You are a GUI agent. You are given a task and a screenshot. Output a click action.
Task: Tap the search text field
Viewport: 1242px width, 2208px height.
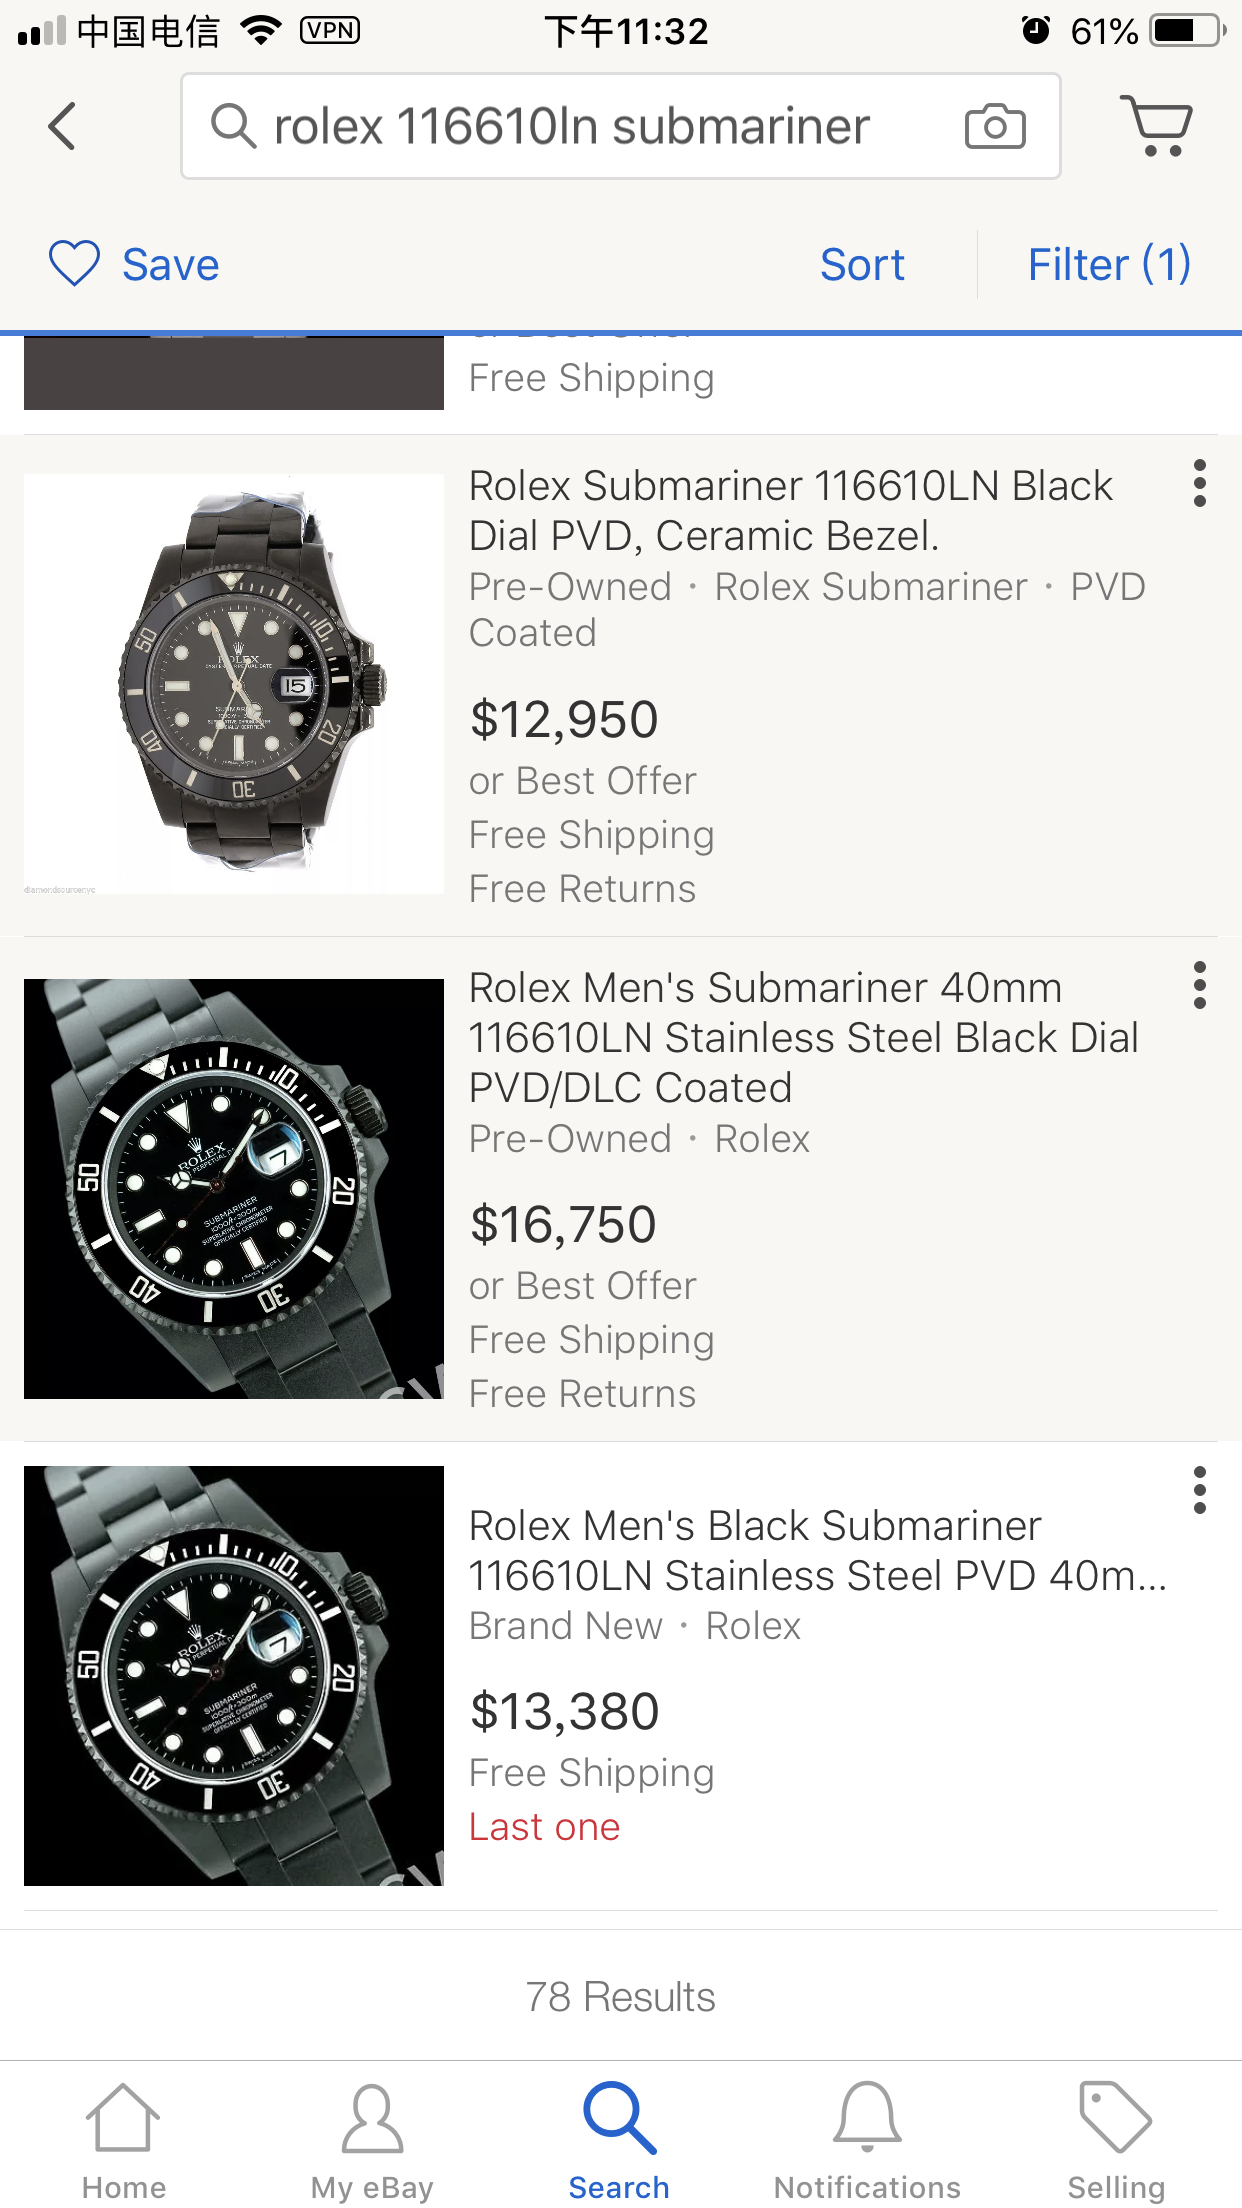click(600, 127)
